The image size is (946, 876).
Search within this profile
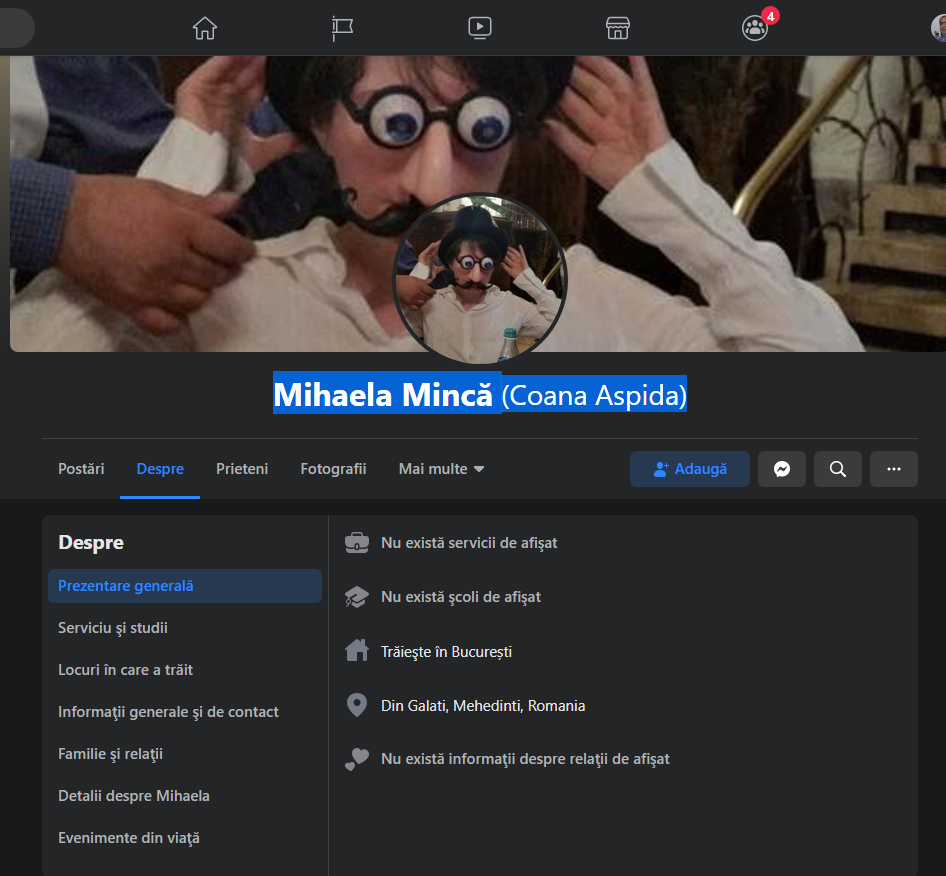837,469
